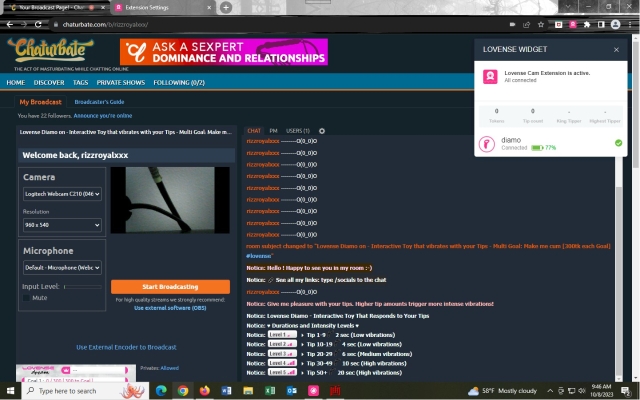The width and height of the screenshot is (640, 400).
Task: Open the USERS tab
Action: tap(298, 131)
